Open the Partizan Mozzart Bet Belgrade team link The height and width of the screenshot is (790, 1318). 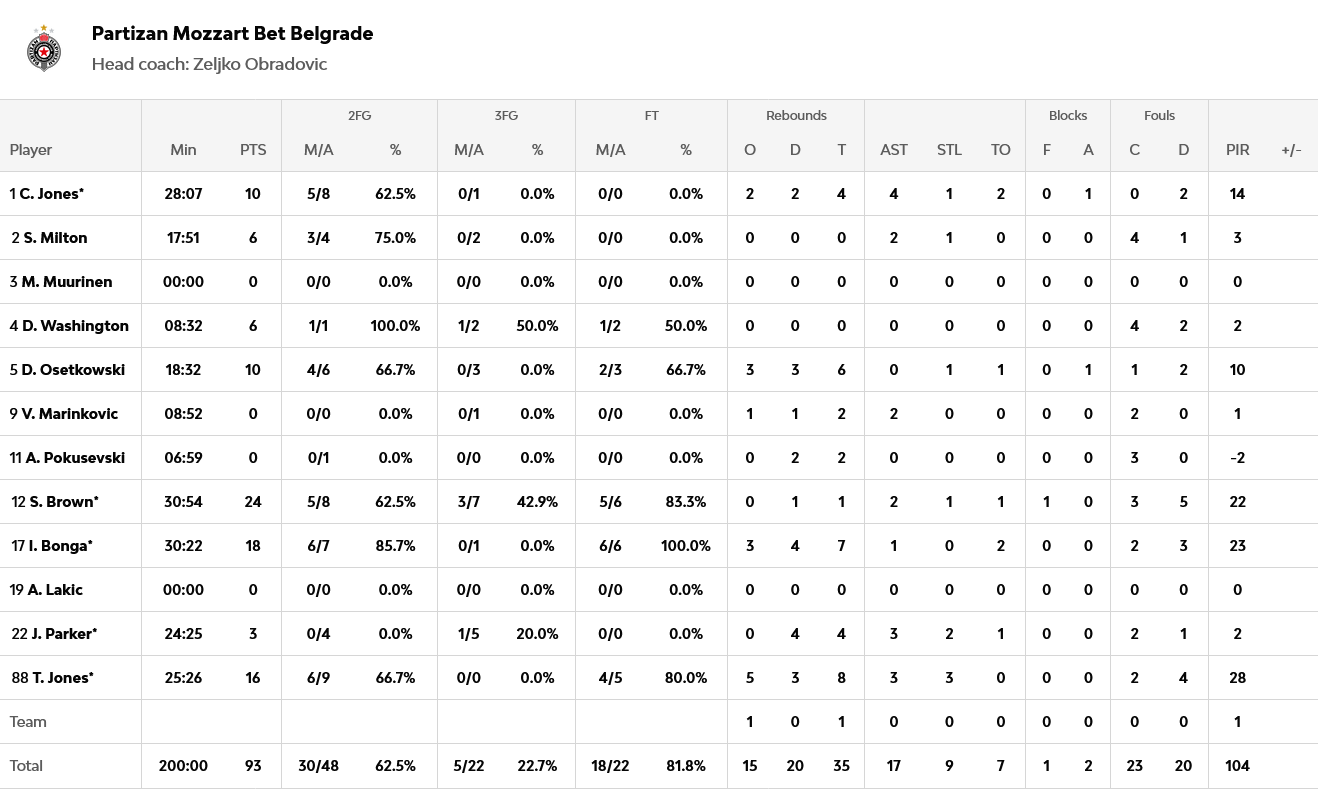click(232, 33)
